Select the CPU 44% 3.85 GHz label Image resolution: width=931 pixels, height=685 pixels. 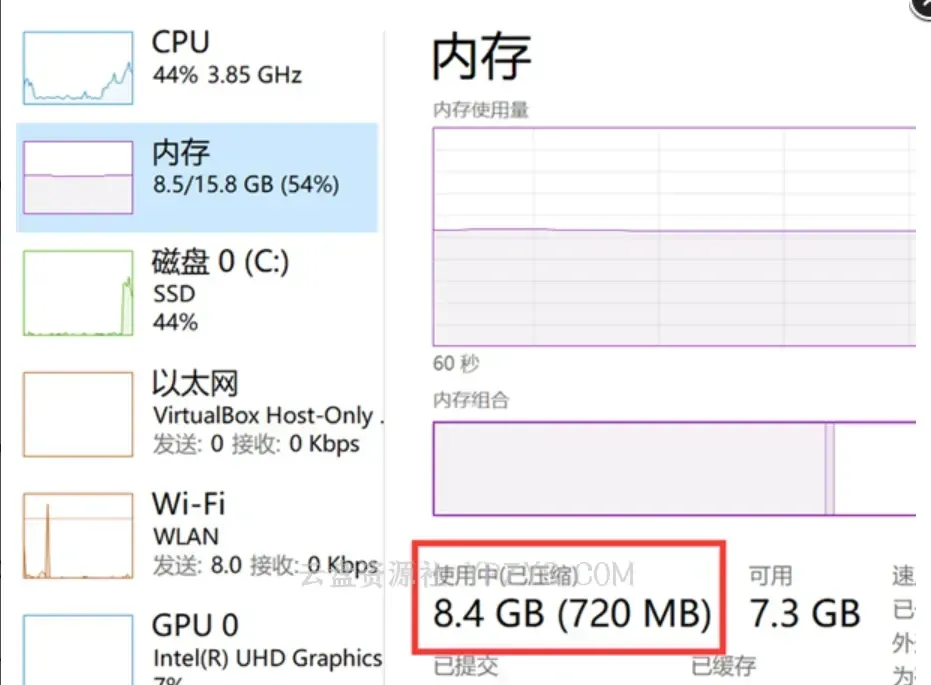coord(226,75)
